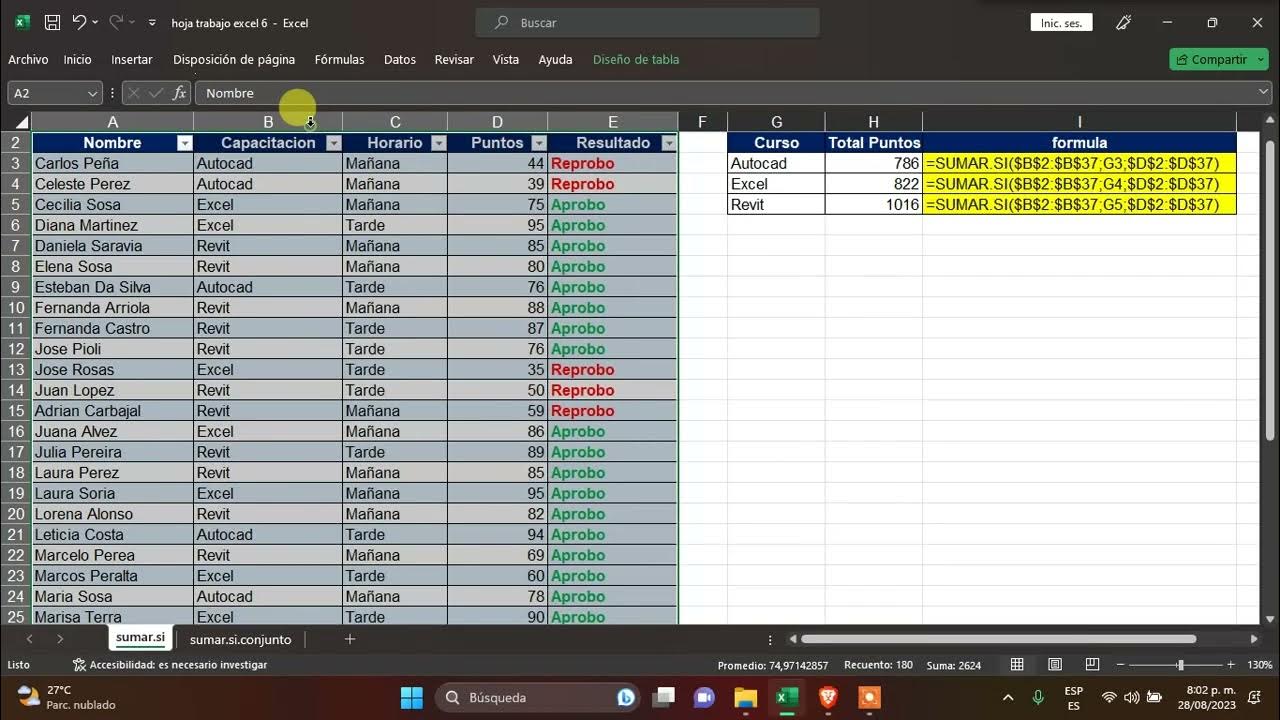The height and width of the screenshot is (720, 1280).
Task: Click cell H3 with value 786
Action: point(874,163)
